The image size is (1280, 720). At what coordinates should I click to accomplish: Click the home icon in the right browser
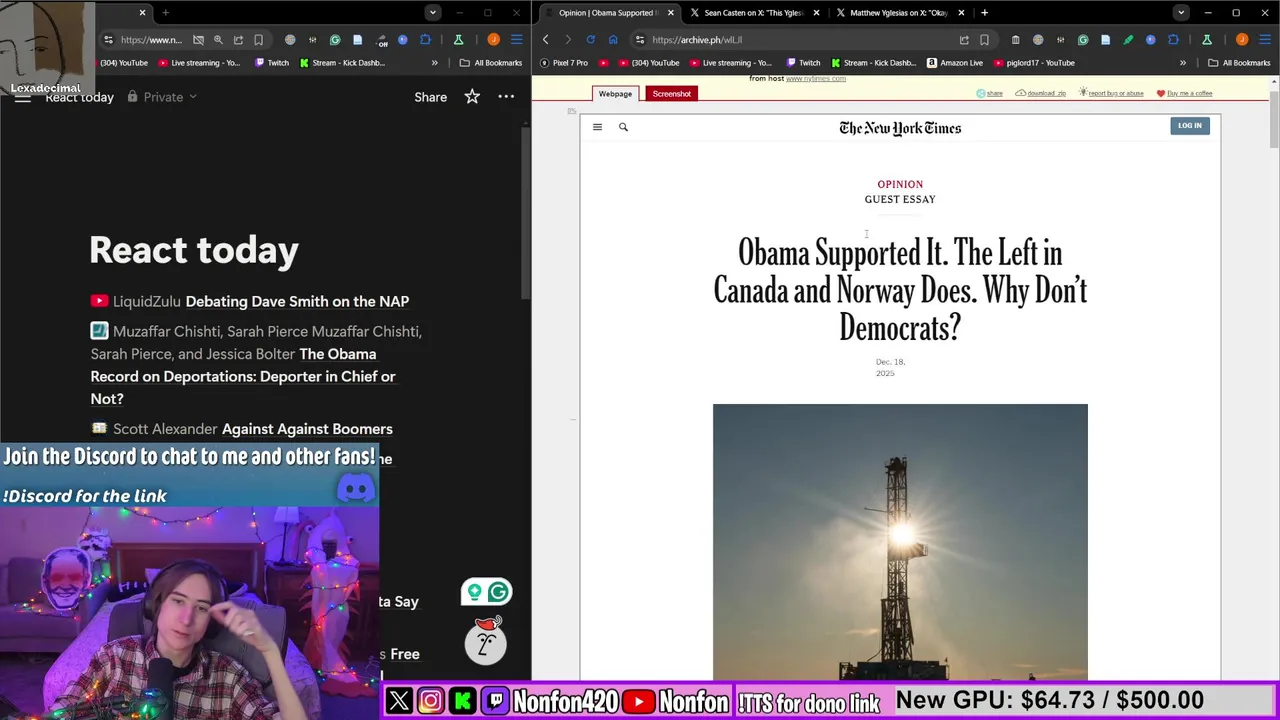(613, 40)
